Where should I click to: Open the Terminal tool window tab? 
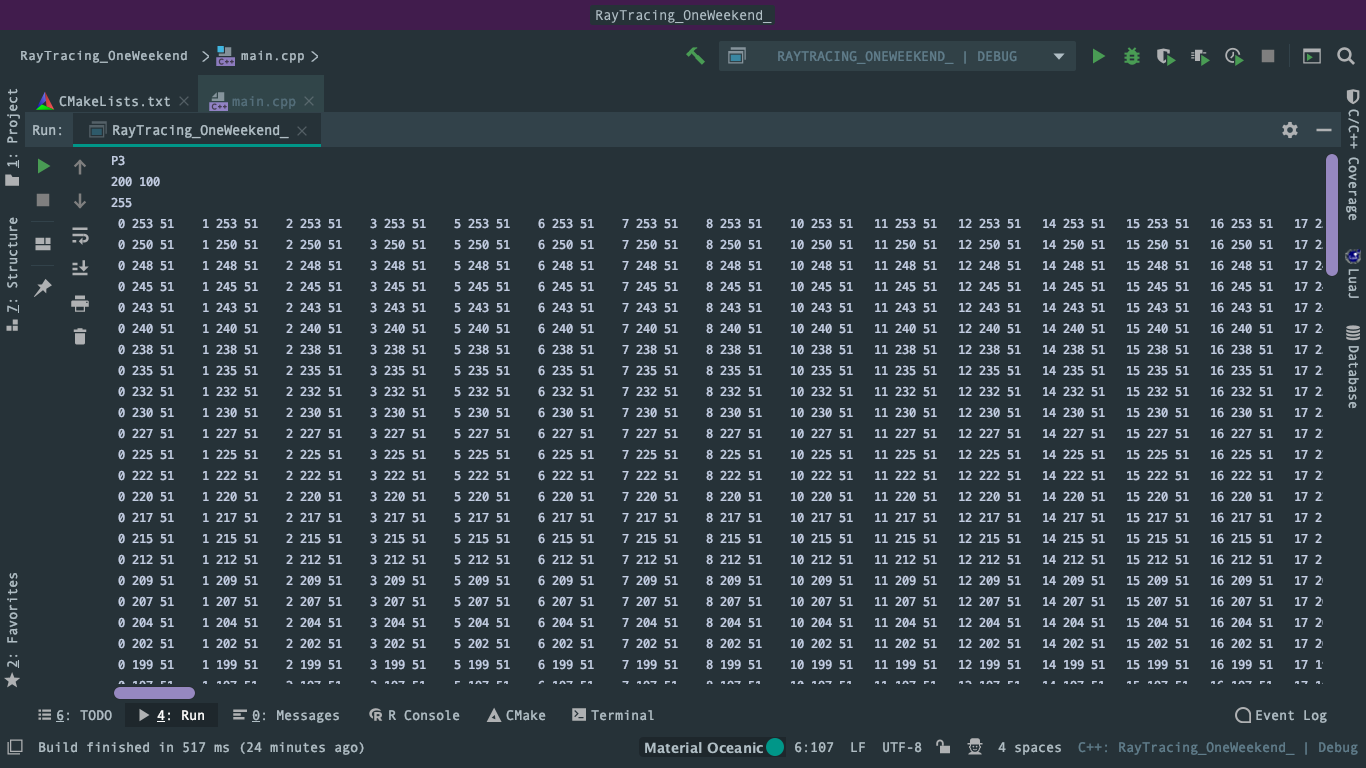612,715
